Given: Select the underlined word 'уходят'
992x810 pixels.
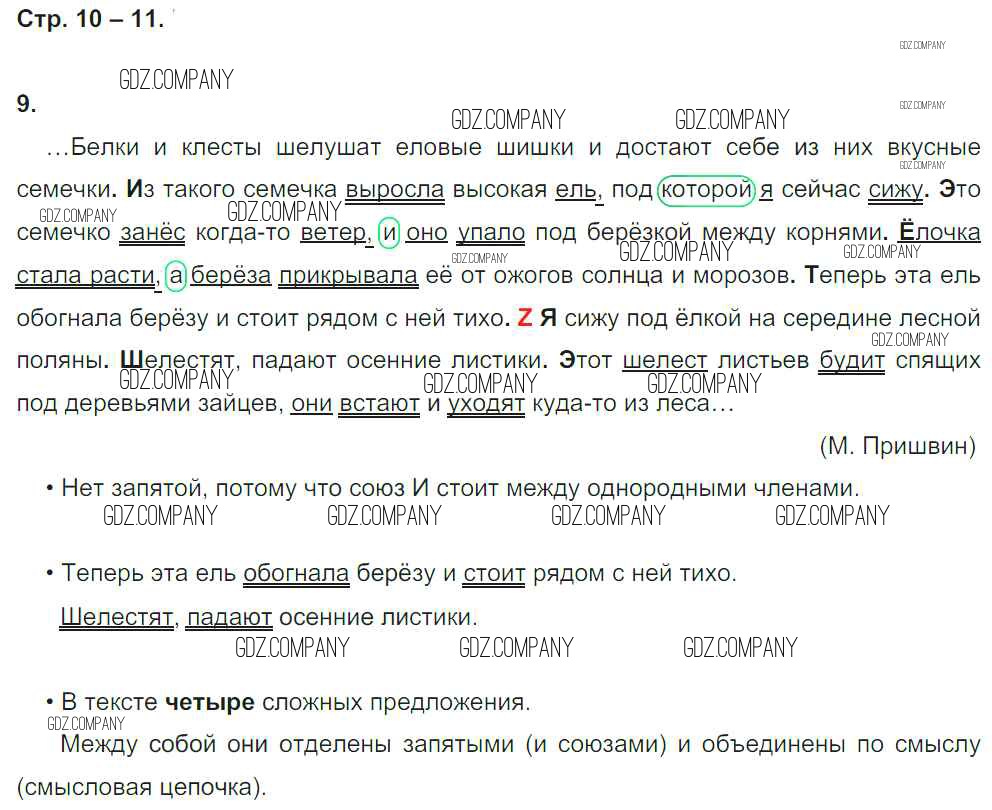Looking at the screenshot, I should click(x=485, y=404).
